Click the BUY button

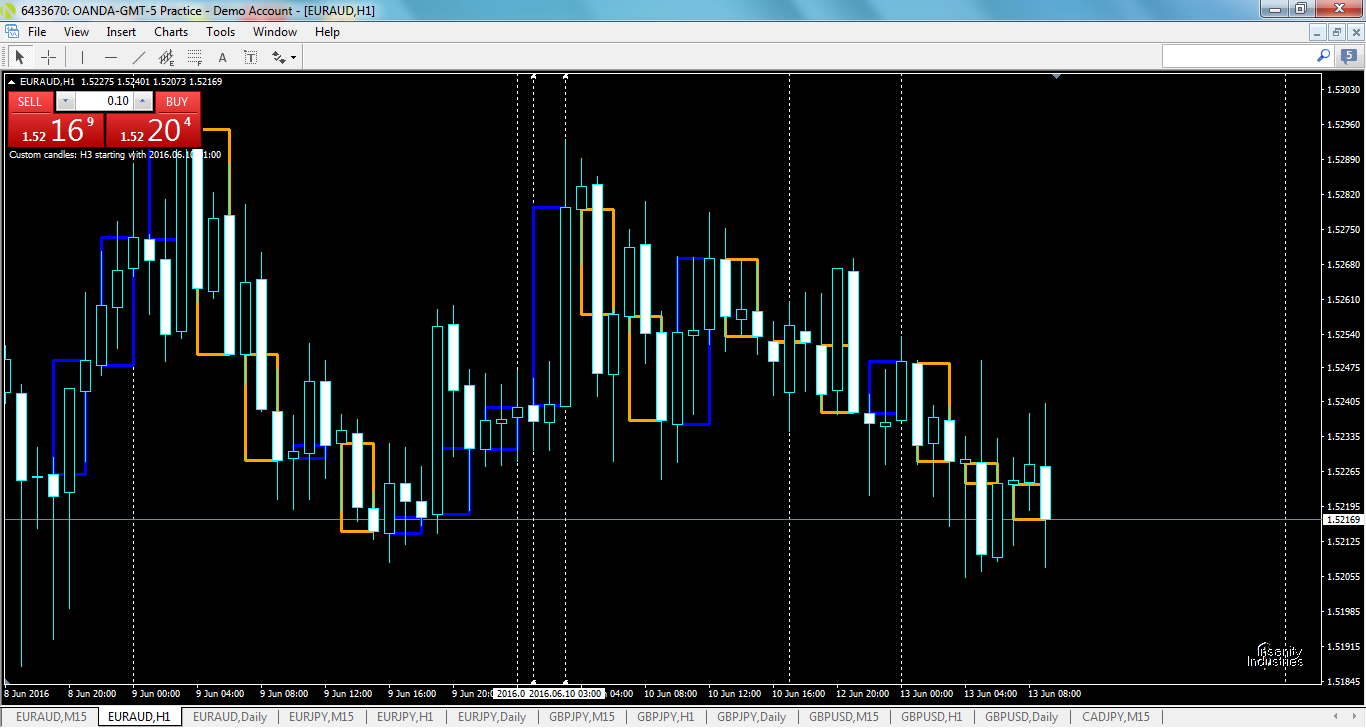coord(177,101)
